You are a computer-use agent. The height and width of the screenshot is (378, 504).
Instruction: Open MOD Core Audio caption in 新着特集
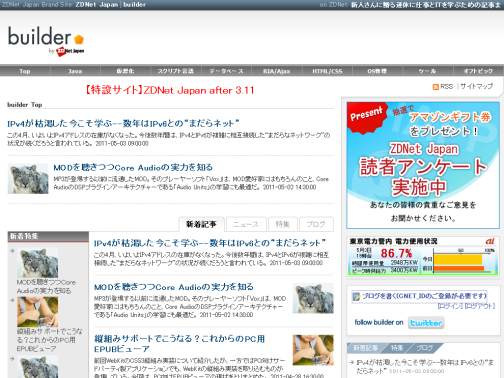tap(46, 286)
